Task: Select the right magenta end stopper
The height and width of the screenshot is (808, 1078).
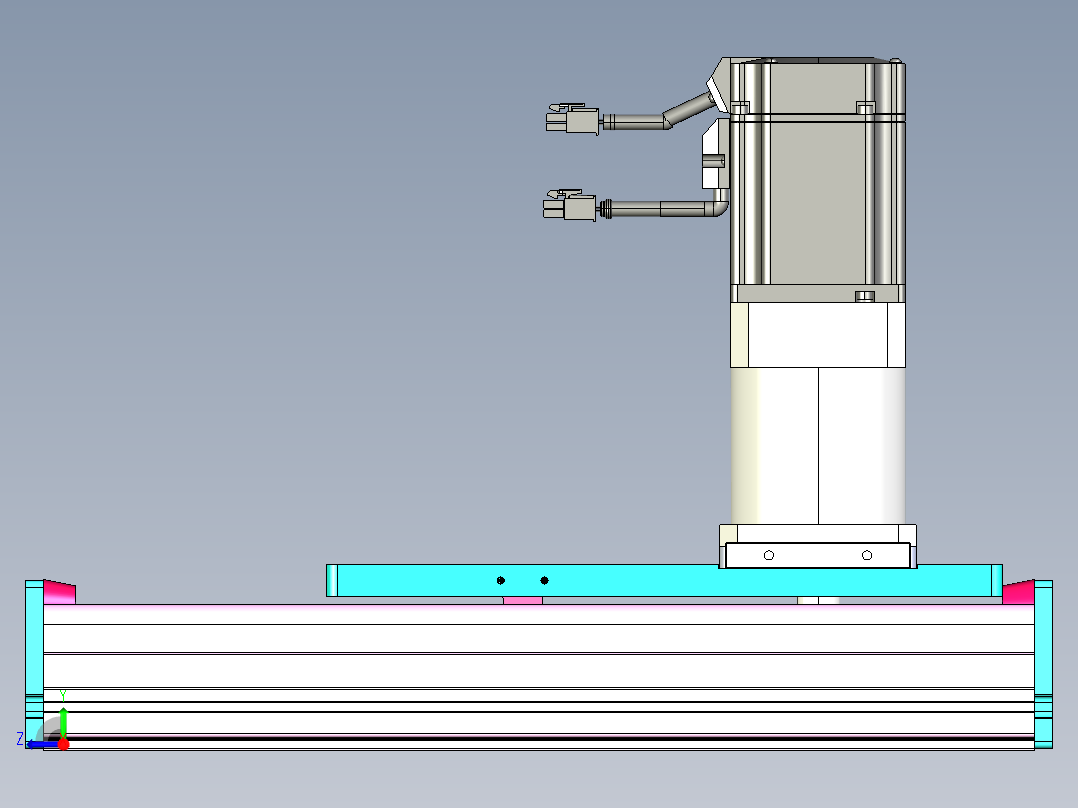Action: [x=1018, y=592]
